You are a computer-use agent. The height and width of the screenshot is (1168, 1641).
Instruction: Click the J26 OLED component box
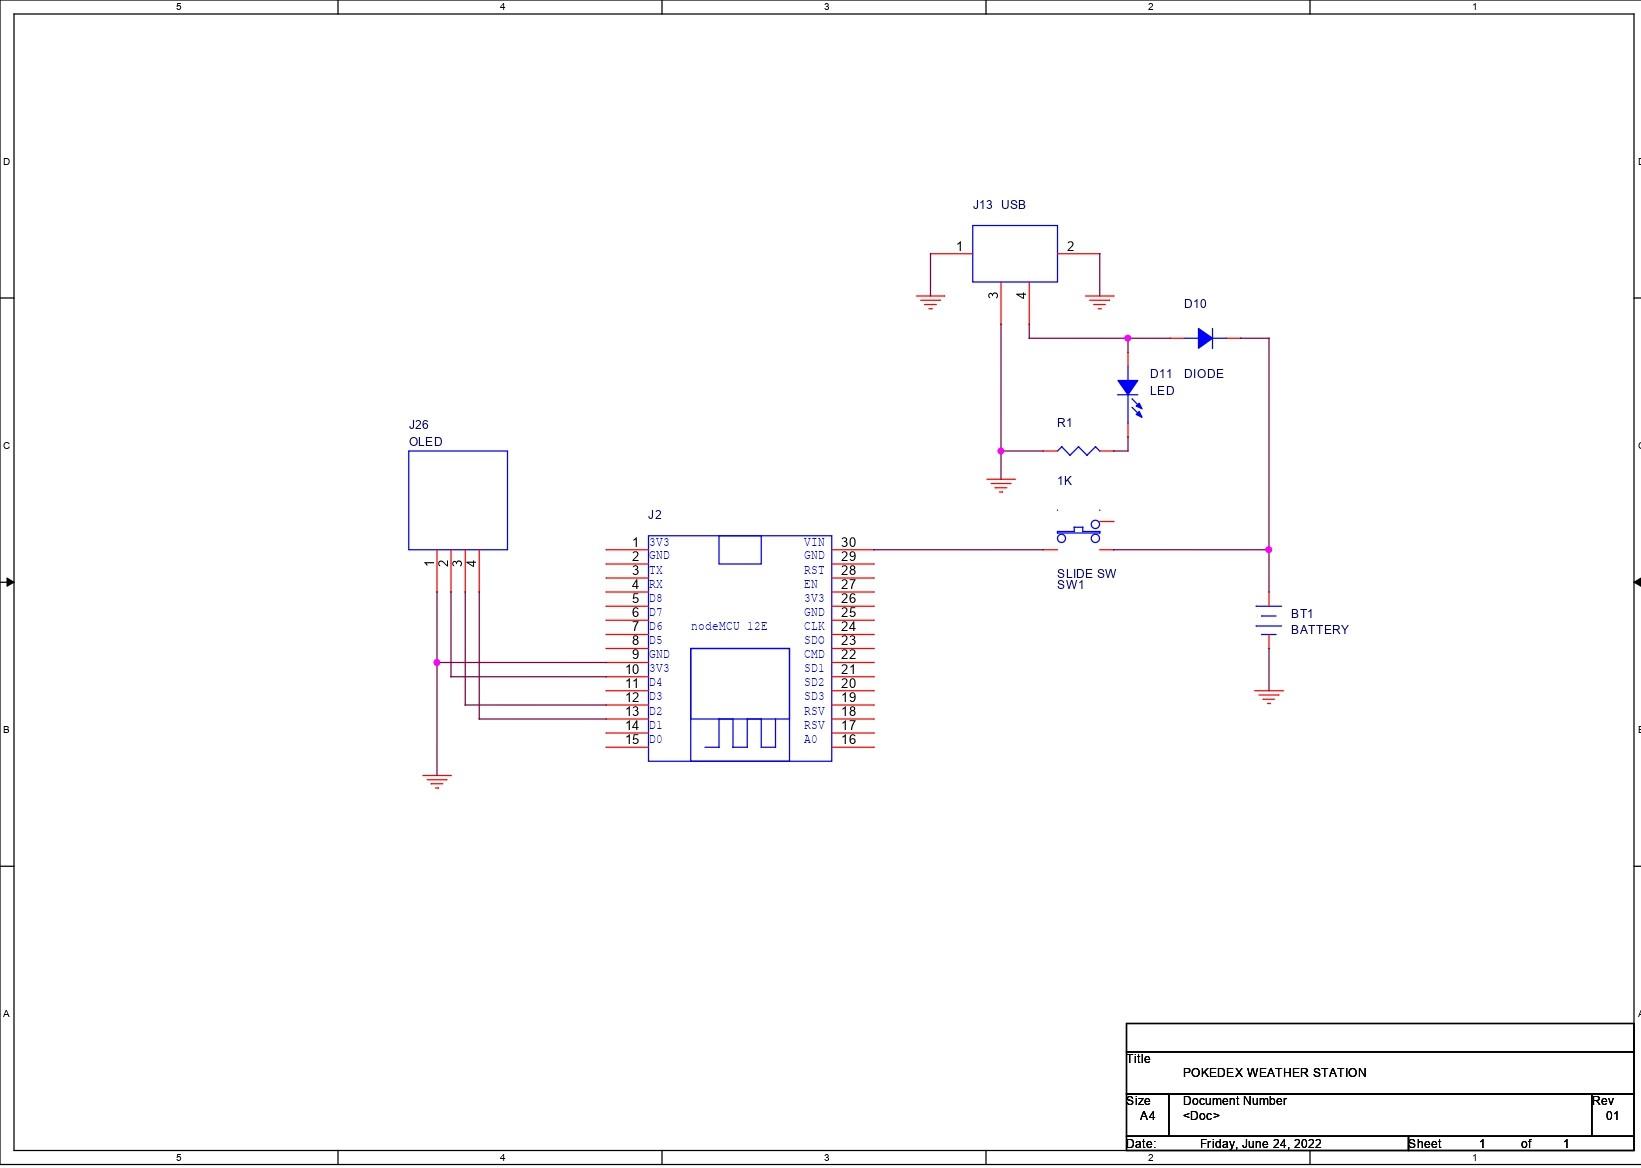[458, 500]
